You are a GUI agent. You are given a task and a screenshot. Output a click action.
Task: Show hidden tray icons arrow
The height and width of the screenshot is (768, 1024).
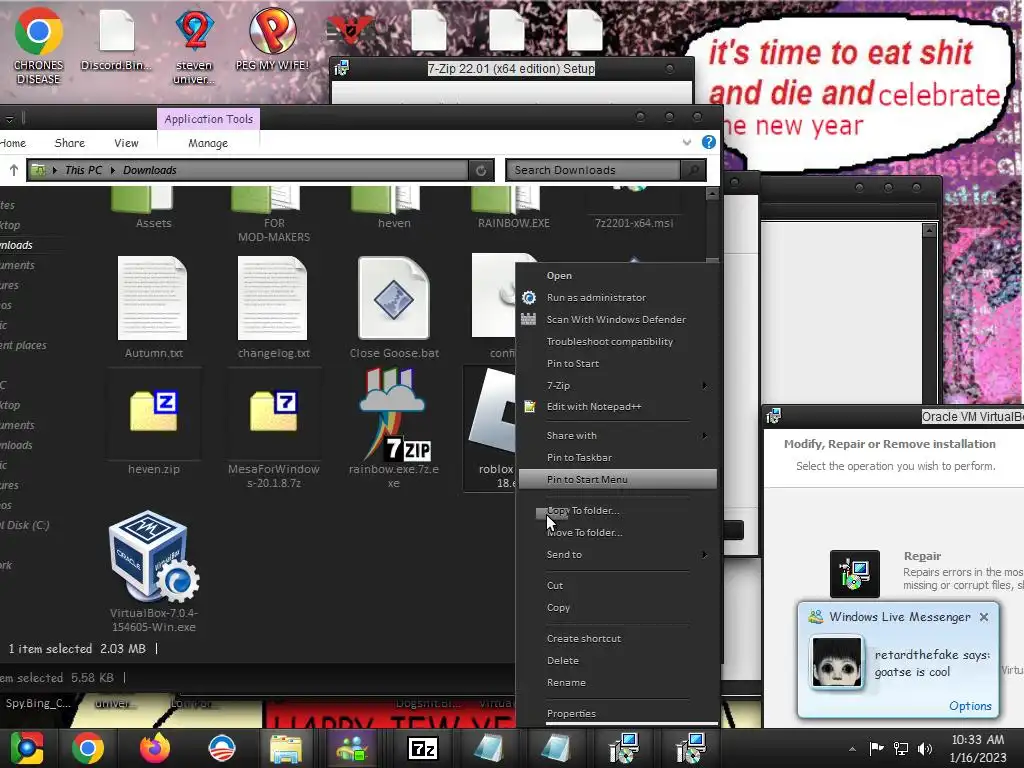coord(852,749)
